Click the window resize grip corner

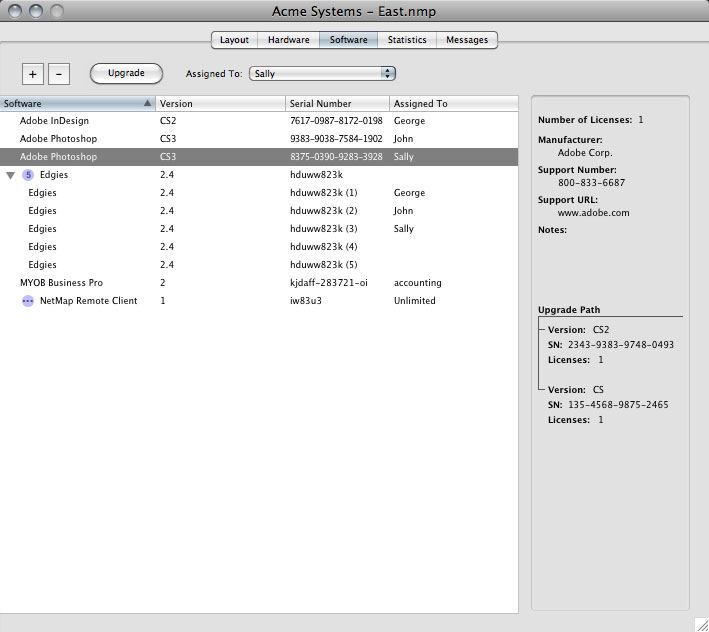coord(702,625)
